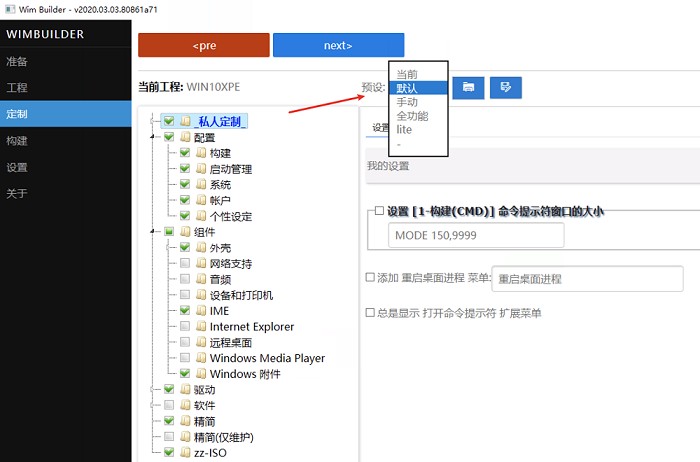Click folder icon of _私人定制_ node

pos(186,121)
